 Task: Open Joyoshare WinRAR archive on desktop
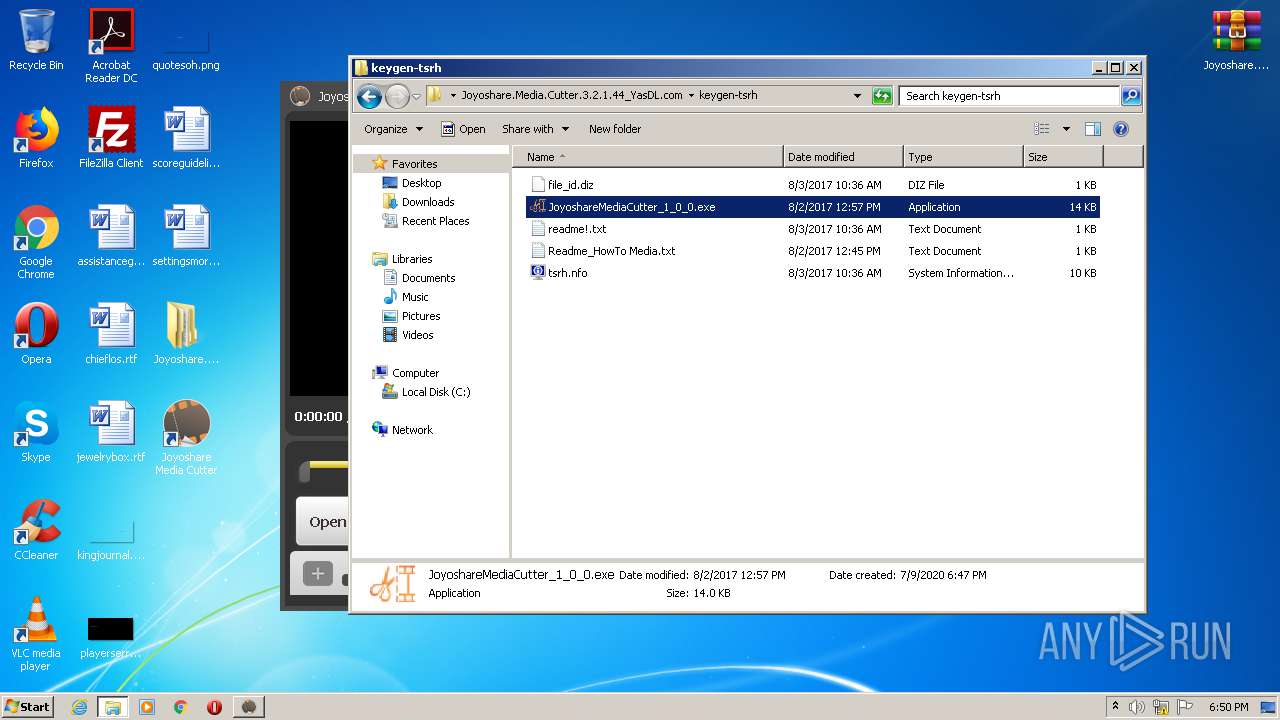point(1236,40)
